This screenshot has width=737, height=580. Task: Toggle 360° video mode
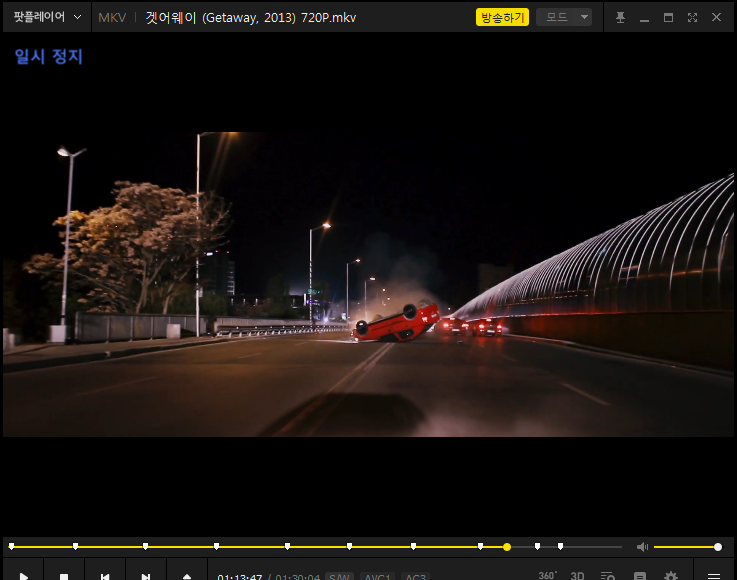pyautogui.click(x=548, y=575)
